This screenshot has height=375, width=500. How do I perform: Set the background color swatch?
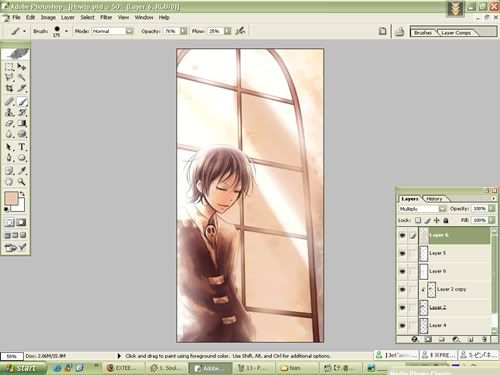click(20, 207)
